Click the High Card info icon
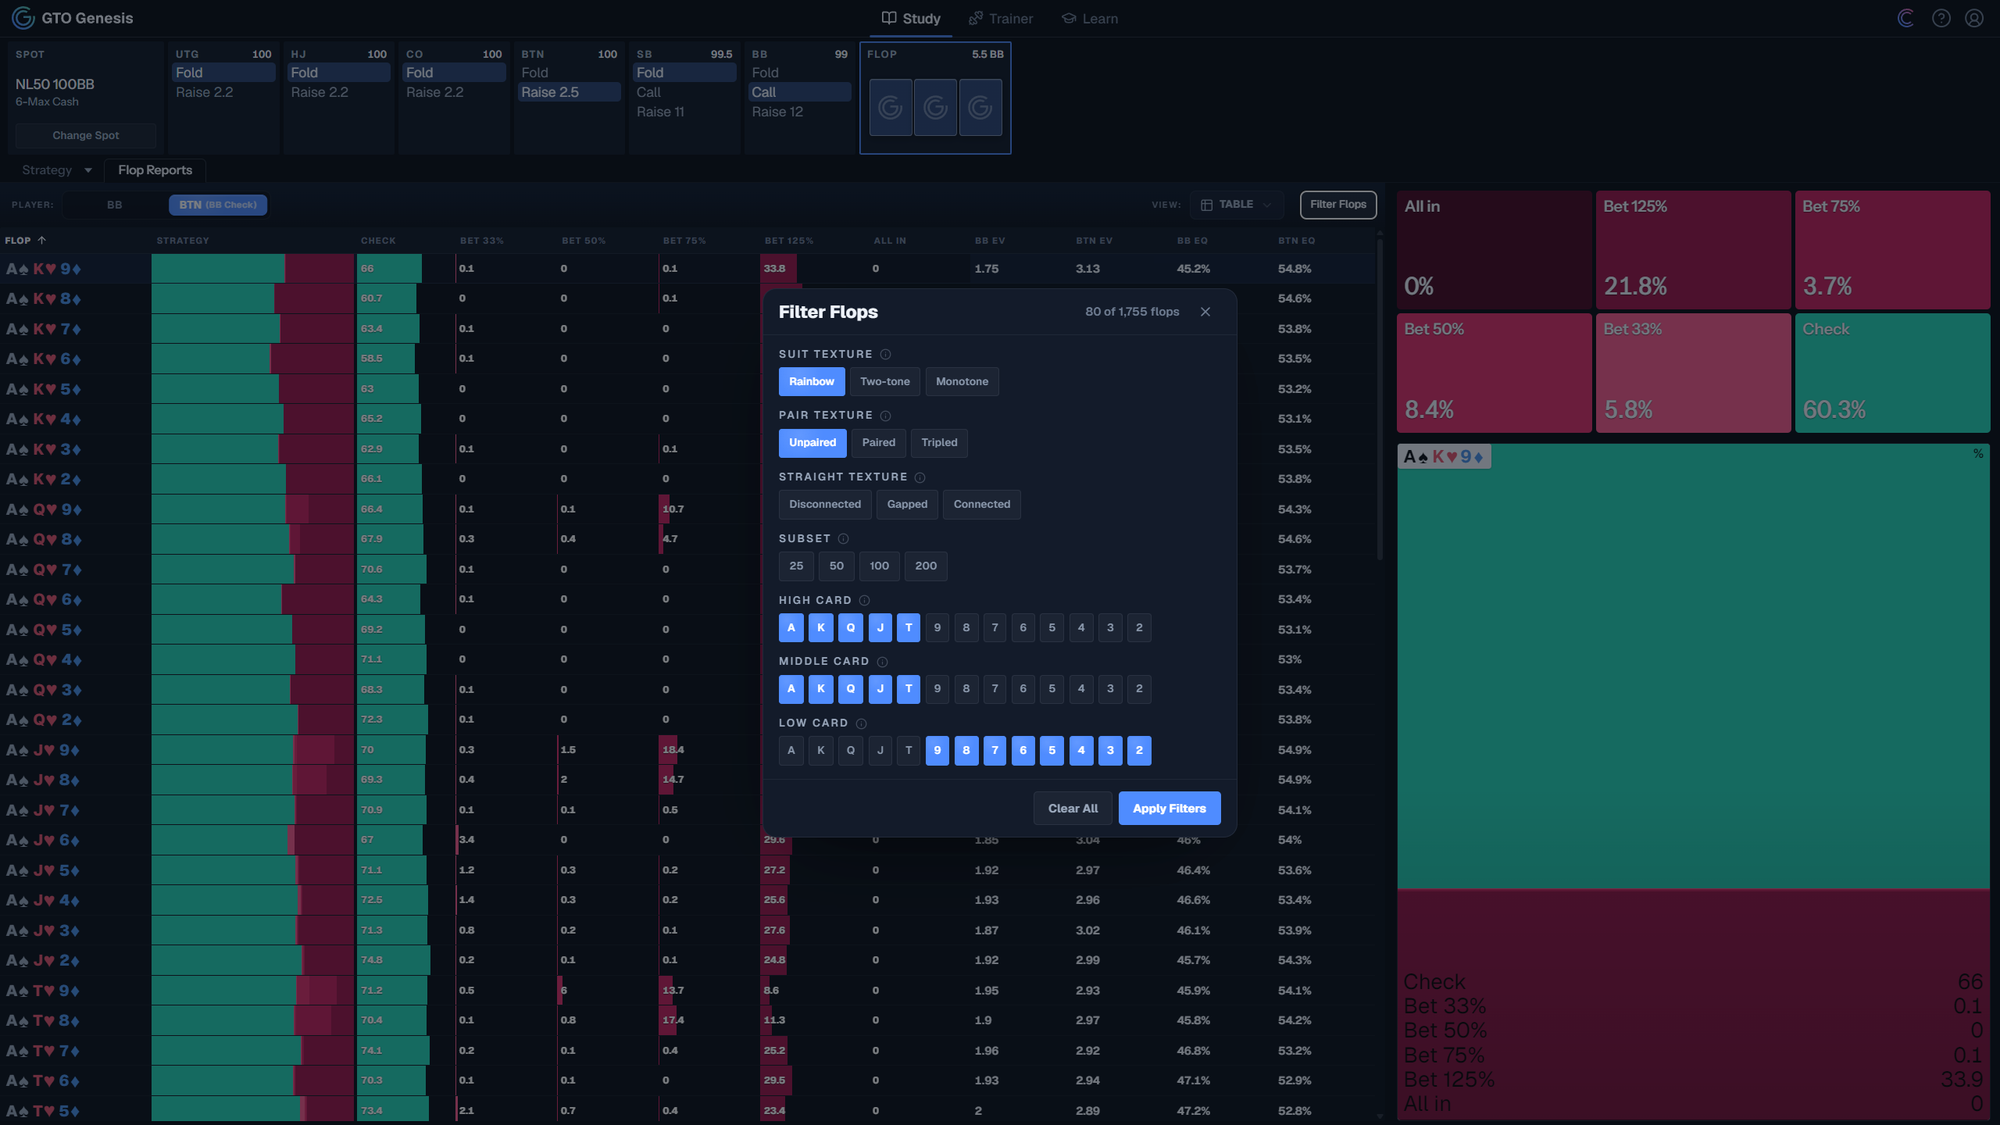This screenshot has height=1125, width=2000. point(864,601)
